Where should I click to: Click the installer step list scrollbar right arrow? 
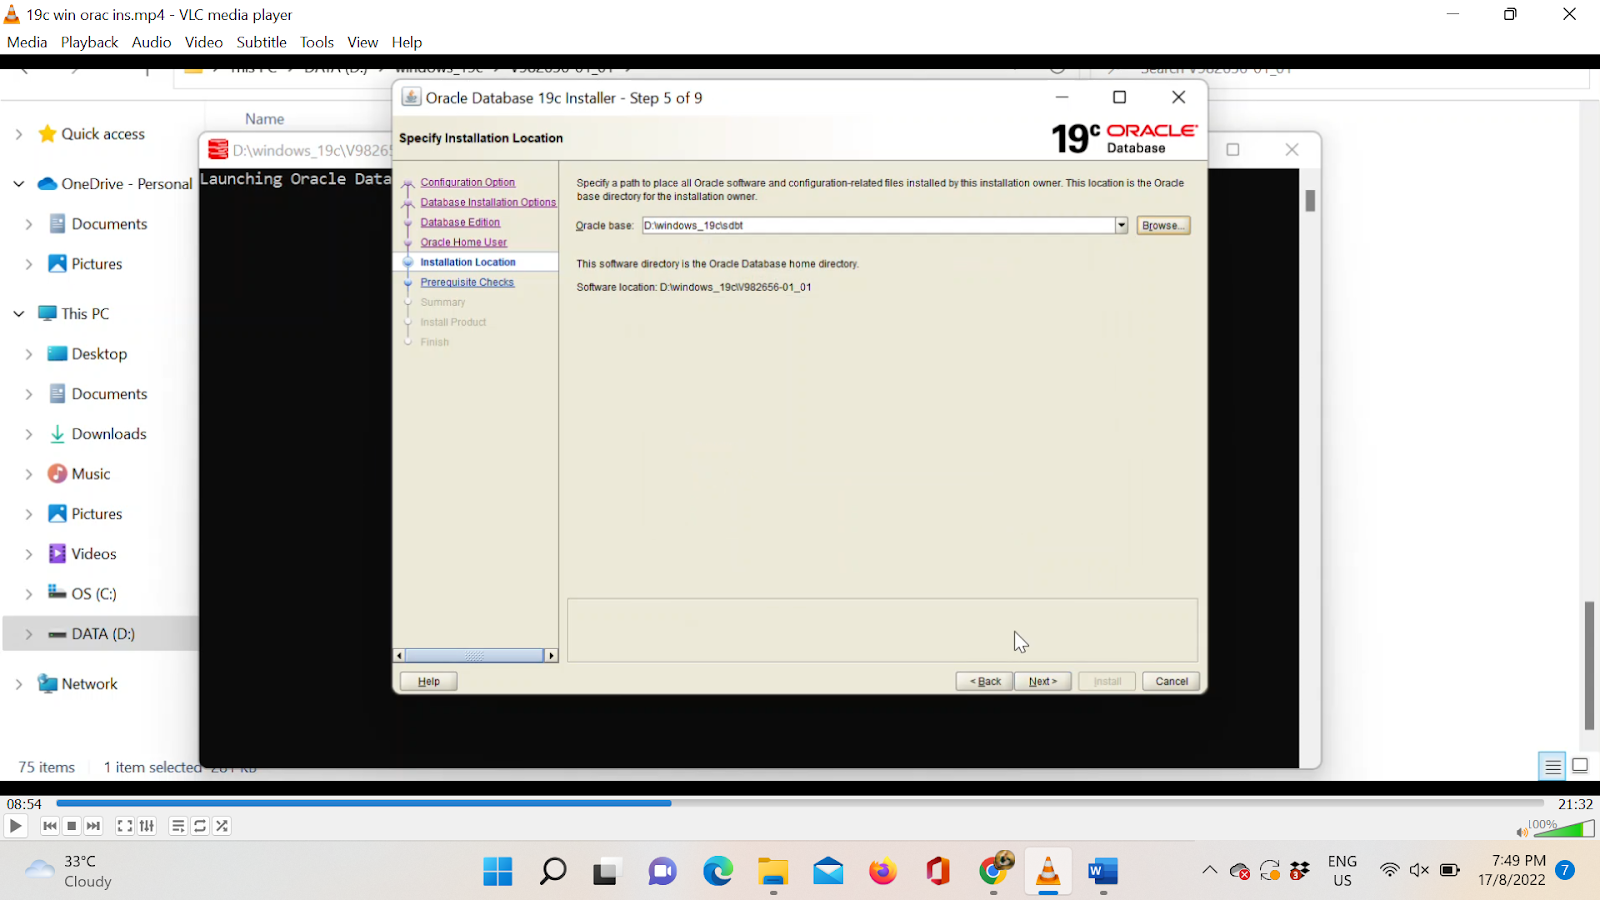point(551,656)
